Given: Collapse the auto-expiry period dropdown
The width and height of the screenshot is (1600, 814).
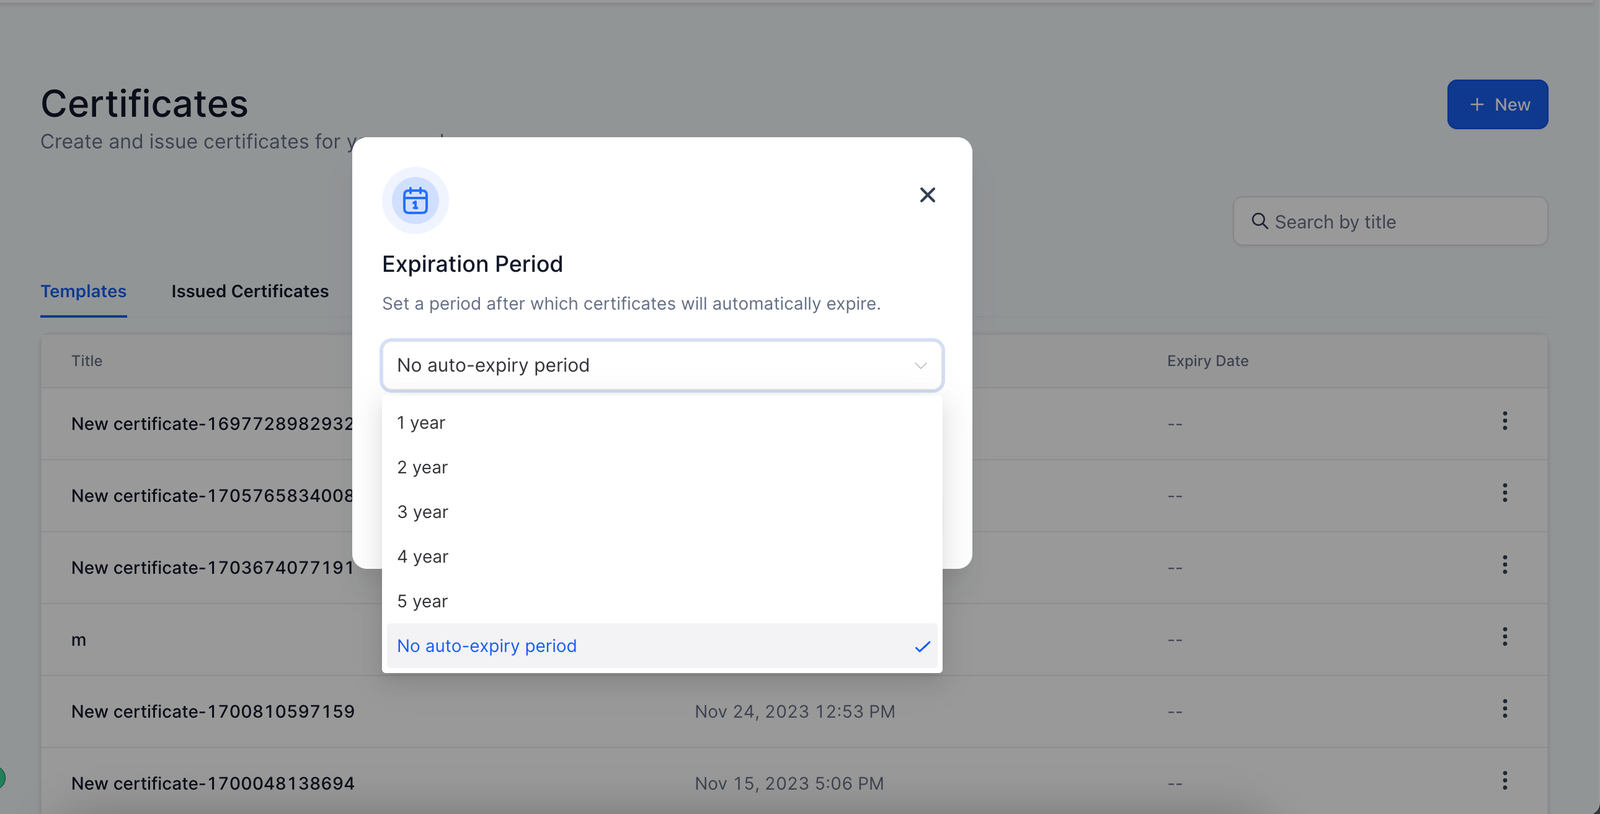Looking at the screenshot, I should pyautogui.click(x=920, y=366).
